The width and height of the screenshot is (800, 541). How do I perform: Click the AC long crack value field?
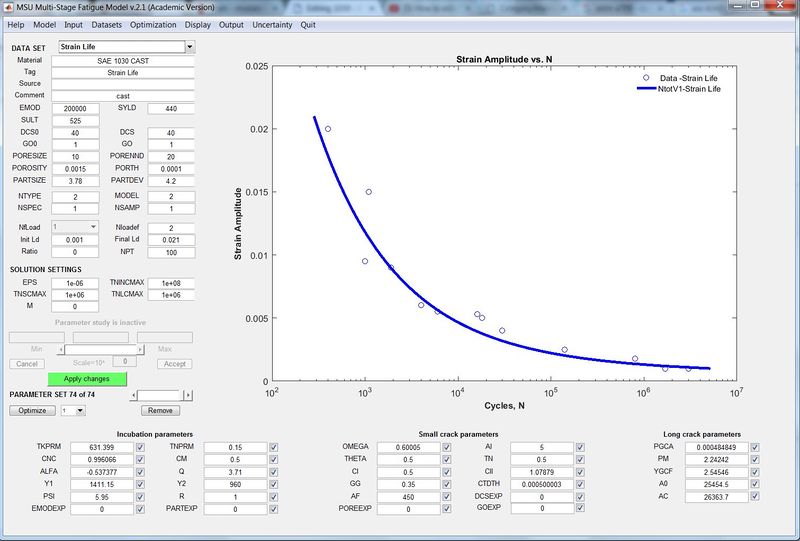pos(720,494)
